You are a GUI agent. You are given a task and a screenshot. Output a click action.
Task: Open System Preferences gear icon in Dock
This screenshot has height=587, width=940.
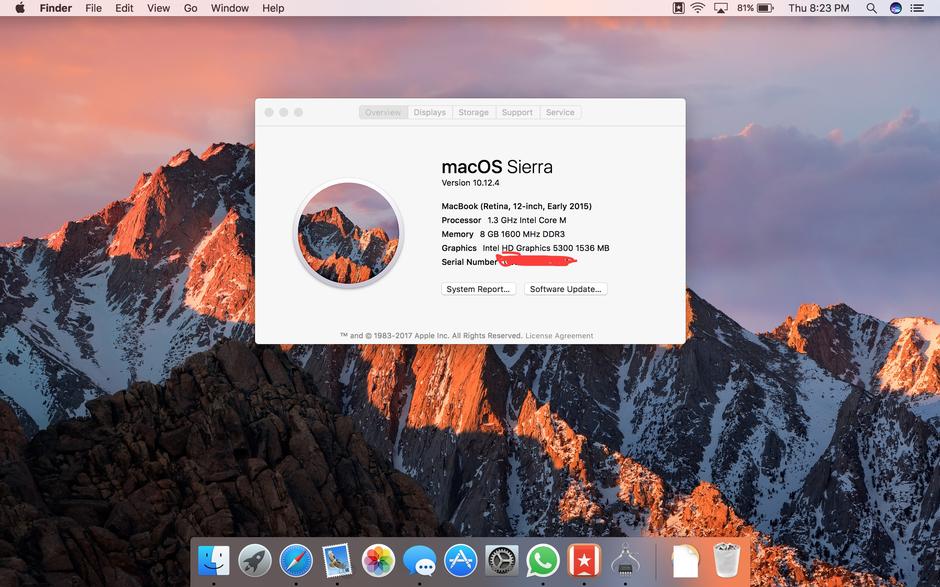click(502, 561)
